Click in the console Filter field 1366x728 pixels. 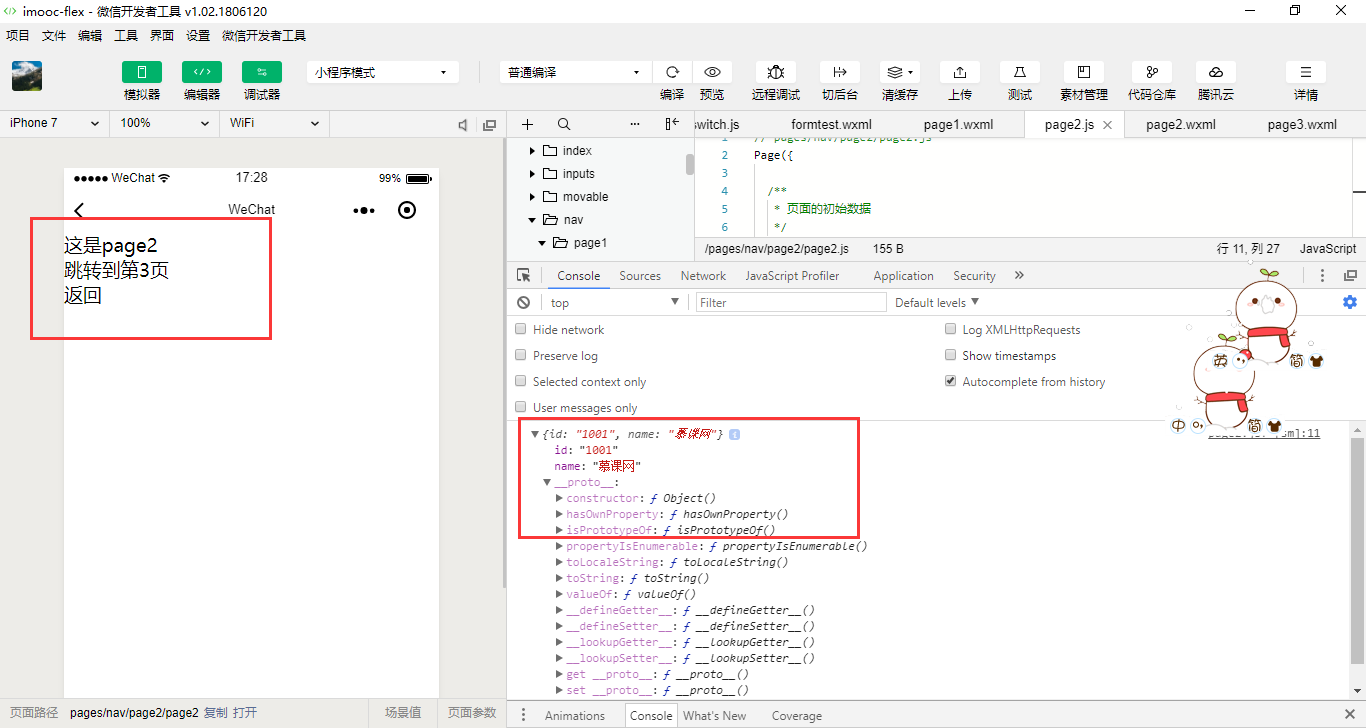tap(791, 302)
